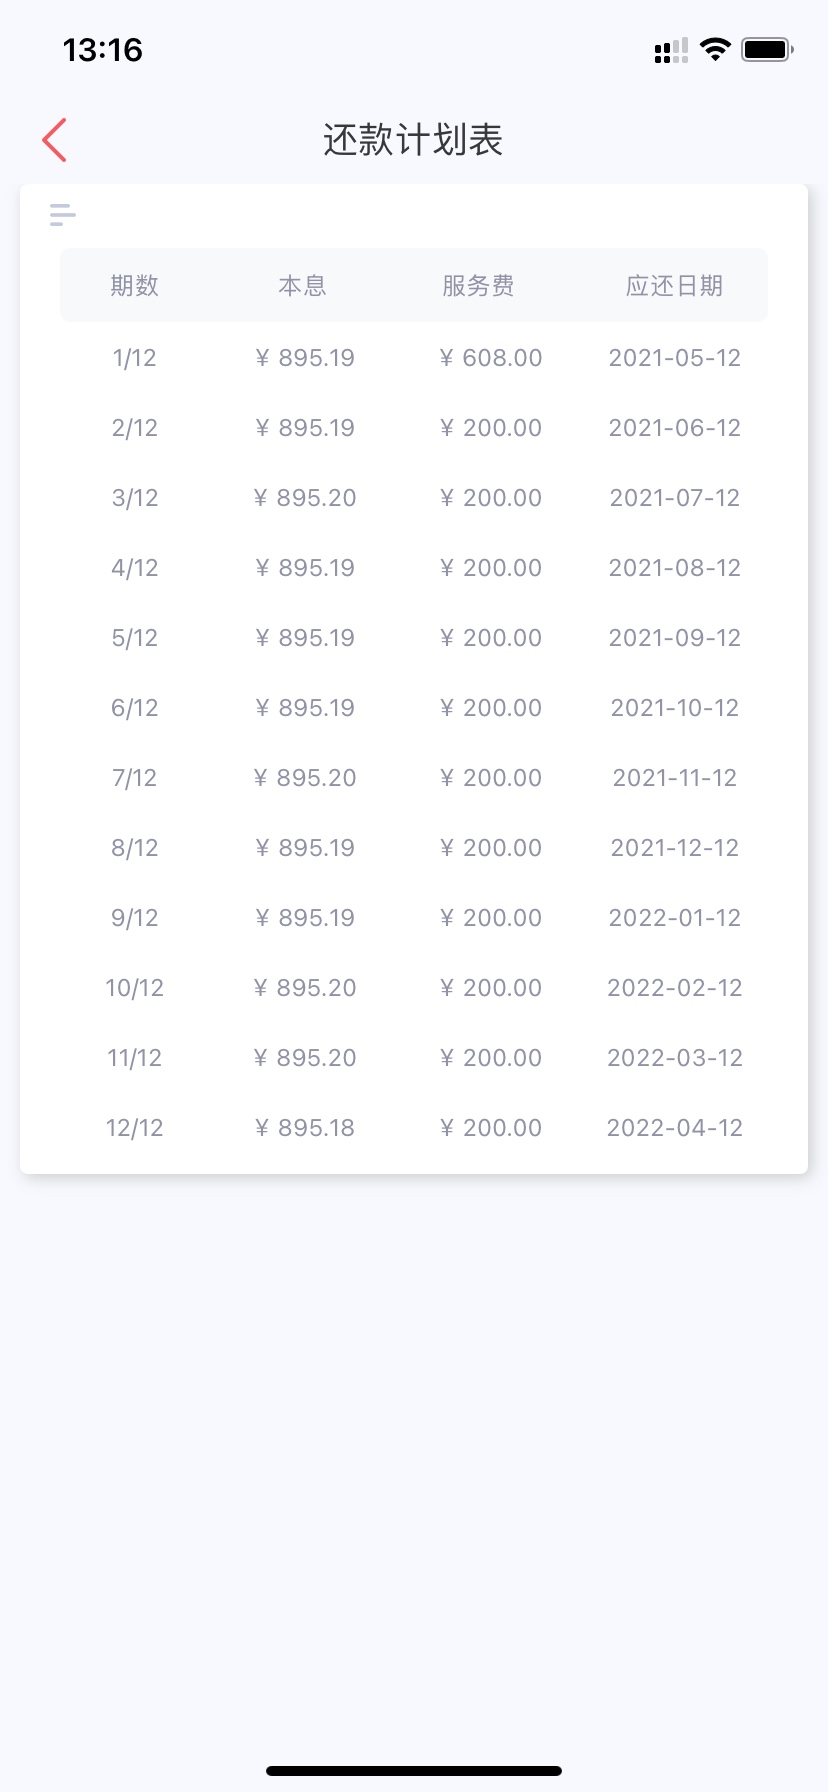Image resolution: width=828 pixels, height=1792 pixels.
Task: Tap the ¥ 608.00 service fee
Action: click(491, 358)
